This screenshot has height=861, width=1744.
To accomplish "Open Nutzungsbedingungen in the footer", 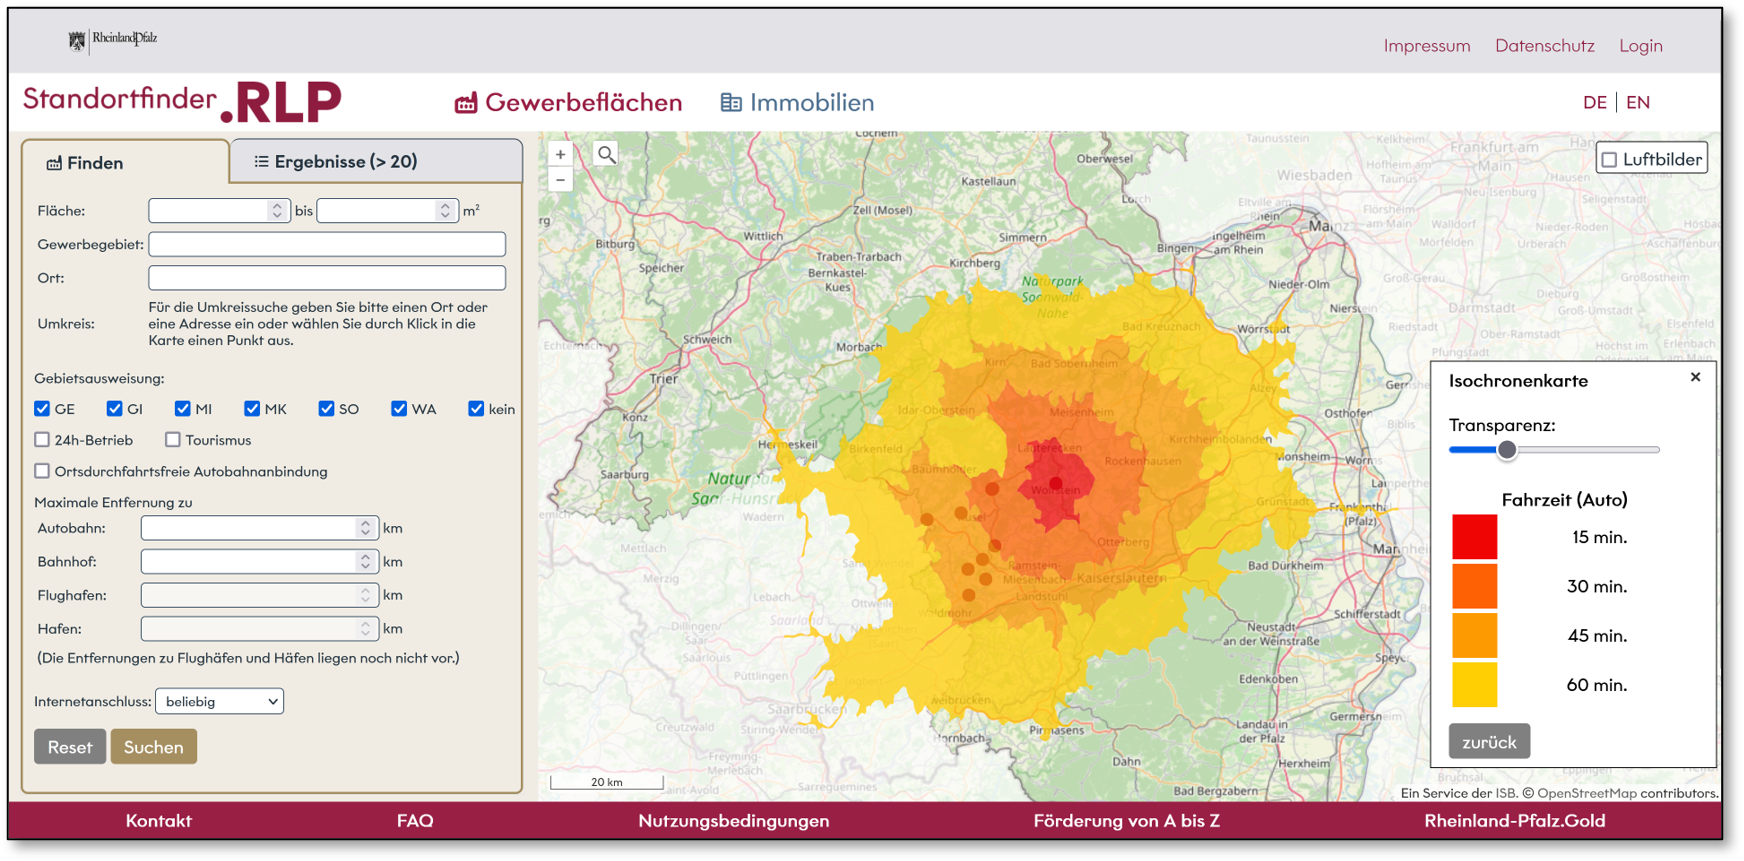I will pyautogui.click(x=734, y=821).
